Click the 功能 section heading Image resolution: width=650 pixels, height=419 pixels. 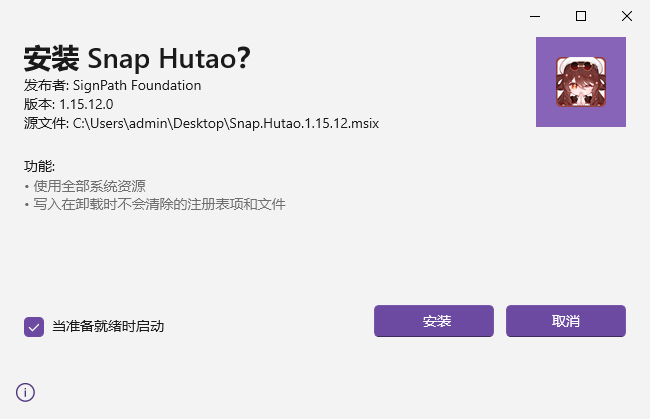(39, 166)
